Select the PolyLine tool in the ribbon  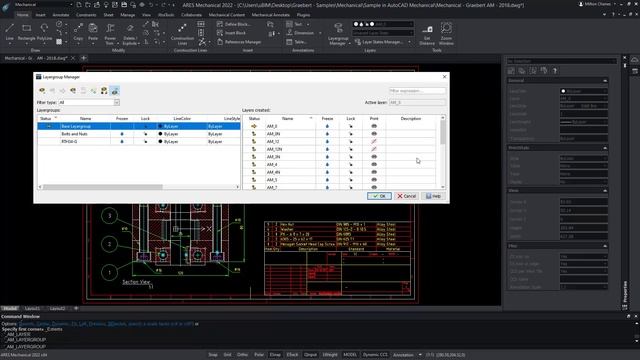tap(44, 33)
